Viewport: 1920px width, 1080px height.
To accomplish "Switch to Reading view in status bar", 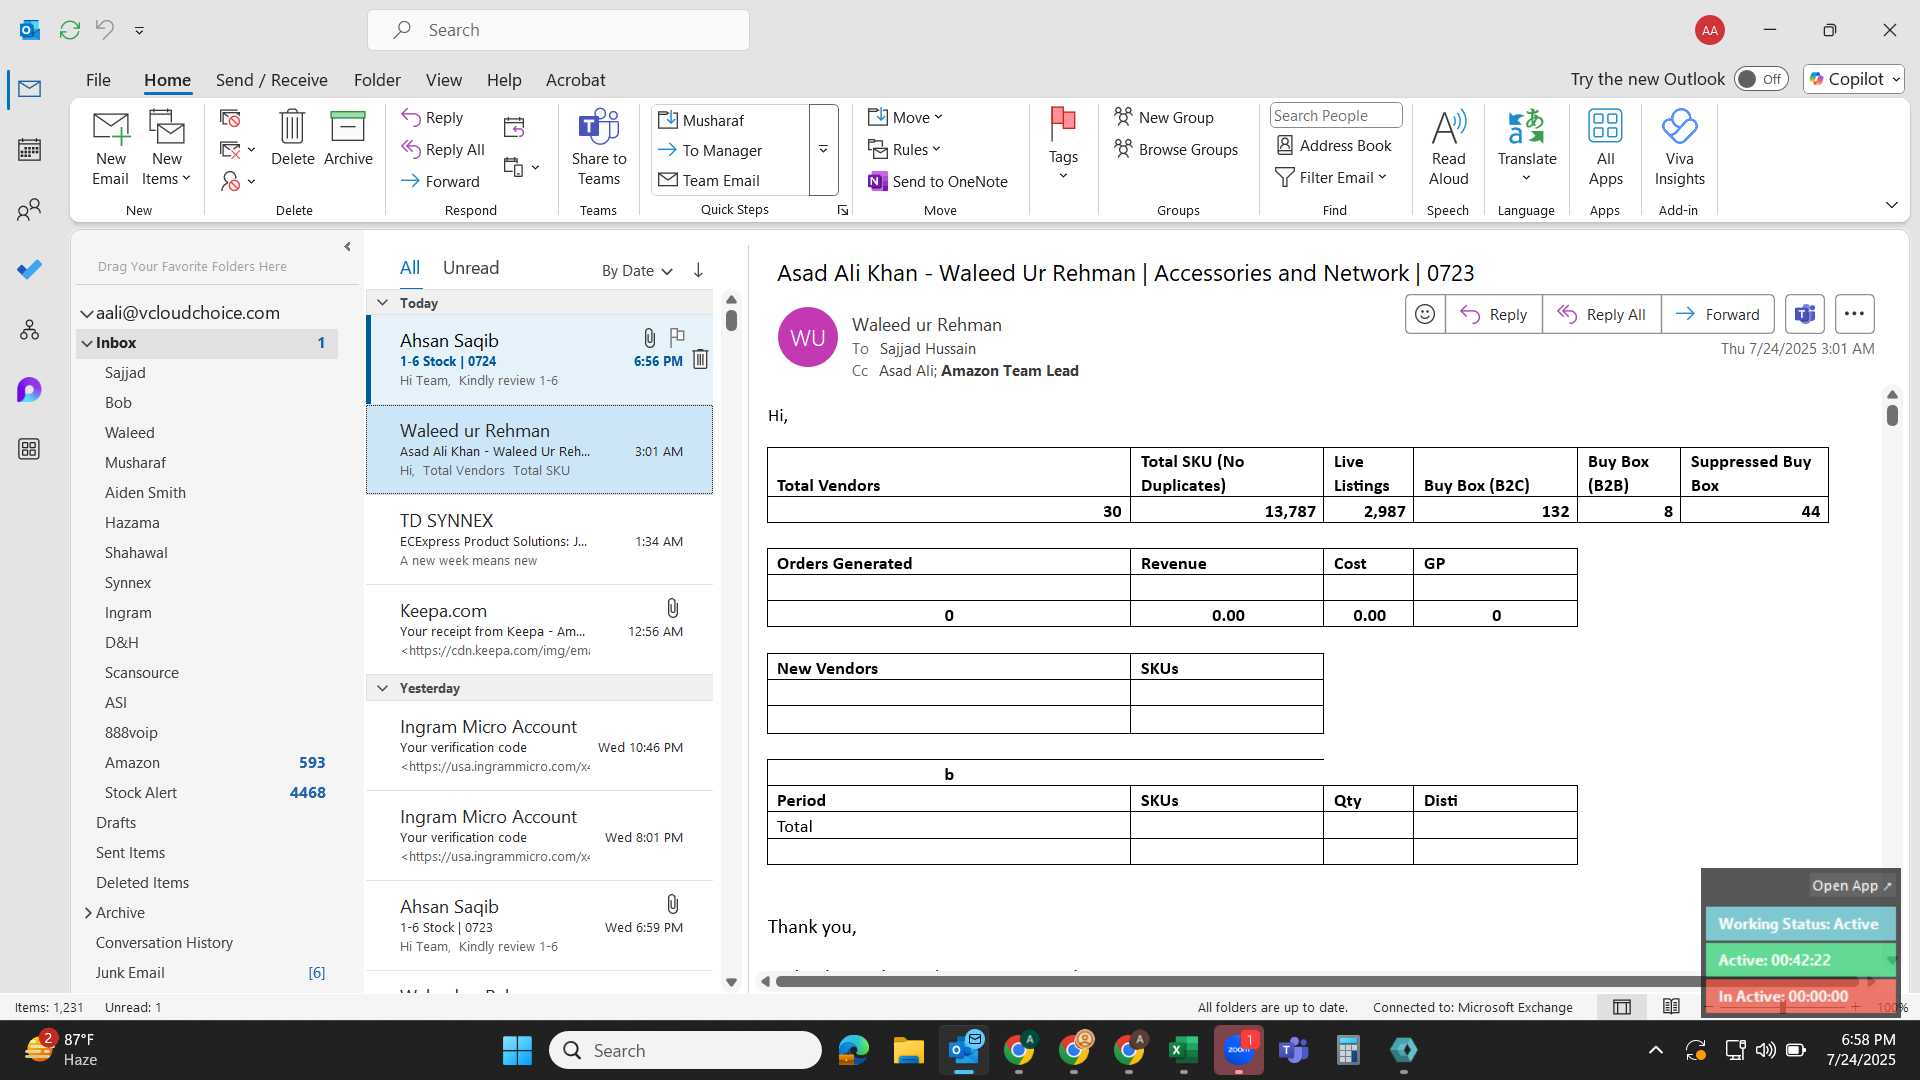I will click(1671, 1007).
